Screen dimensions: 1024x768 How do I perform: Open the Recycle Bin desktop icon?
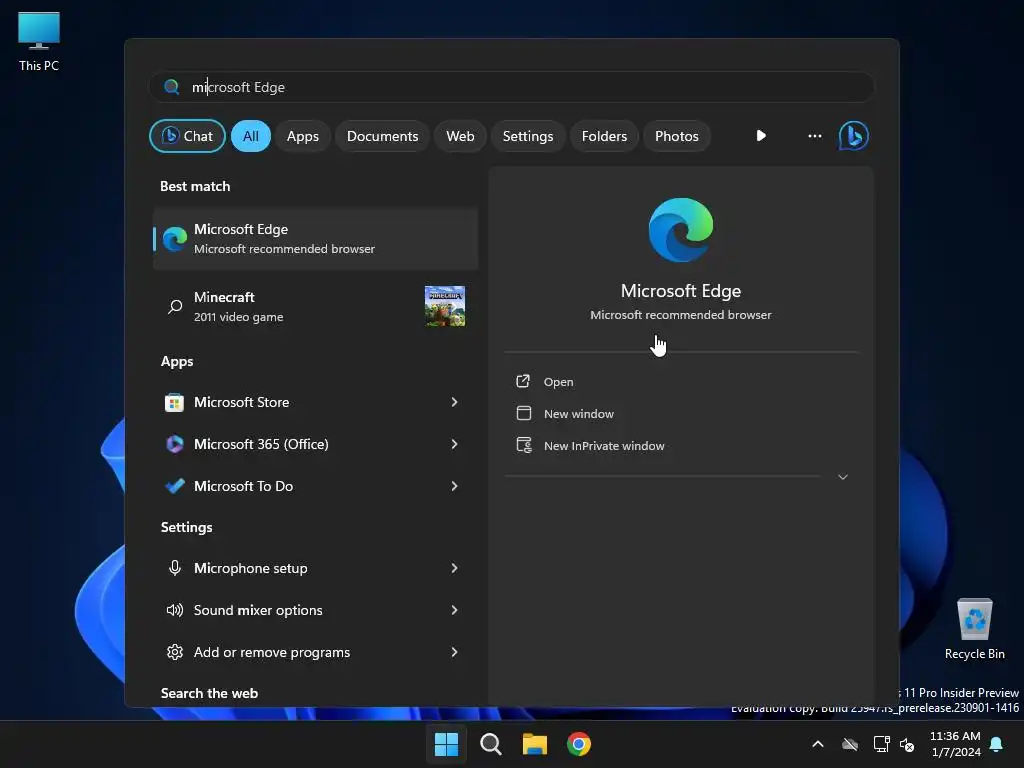pos(974,629)
